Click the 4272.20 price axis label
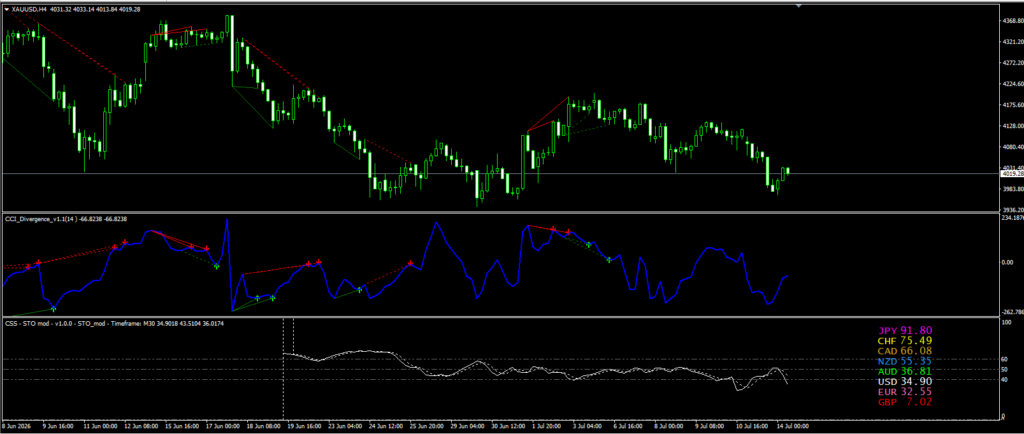The image size is (1024, 434). (x=1012, y=63)
